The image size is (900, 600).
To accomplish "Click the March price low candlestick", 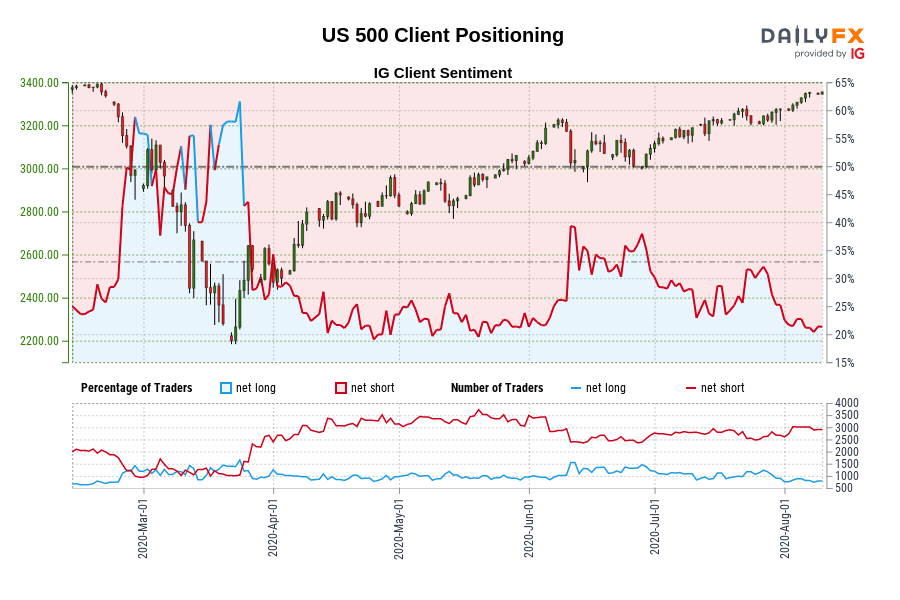I will tap(233, 336).
